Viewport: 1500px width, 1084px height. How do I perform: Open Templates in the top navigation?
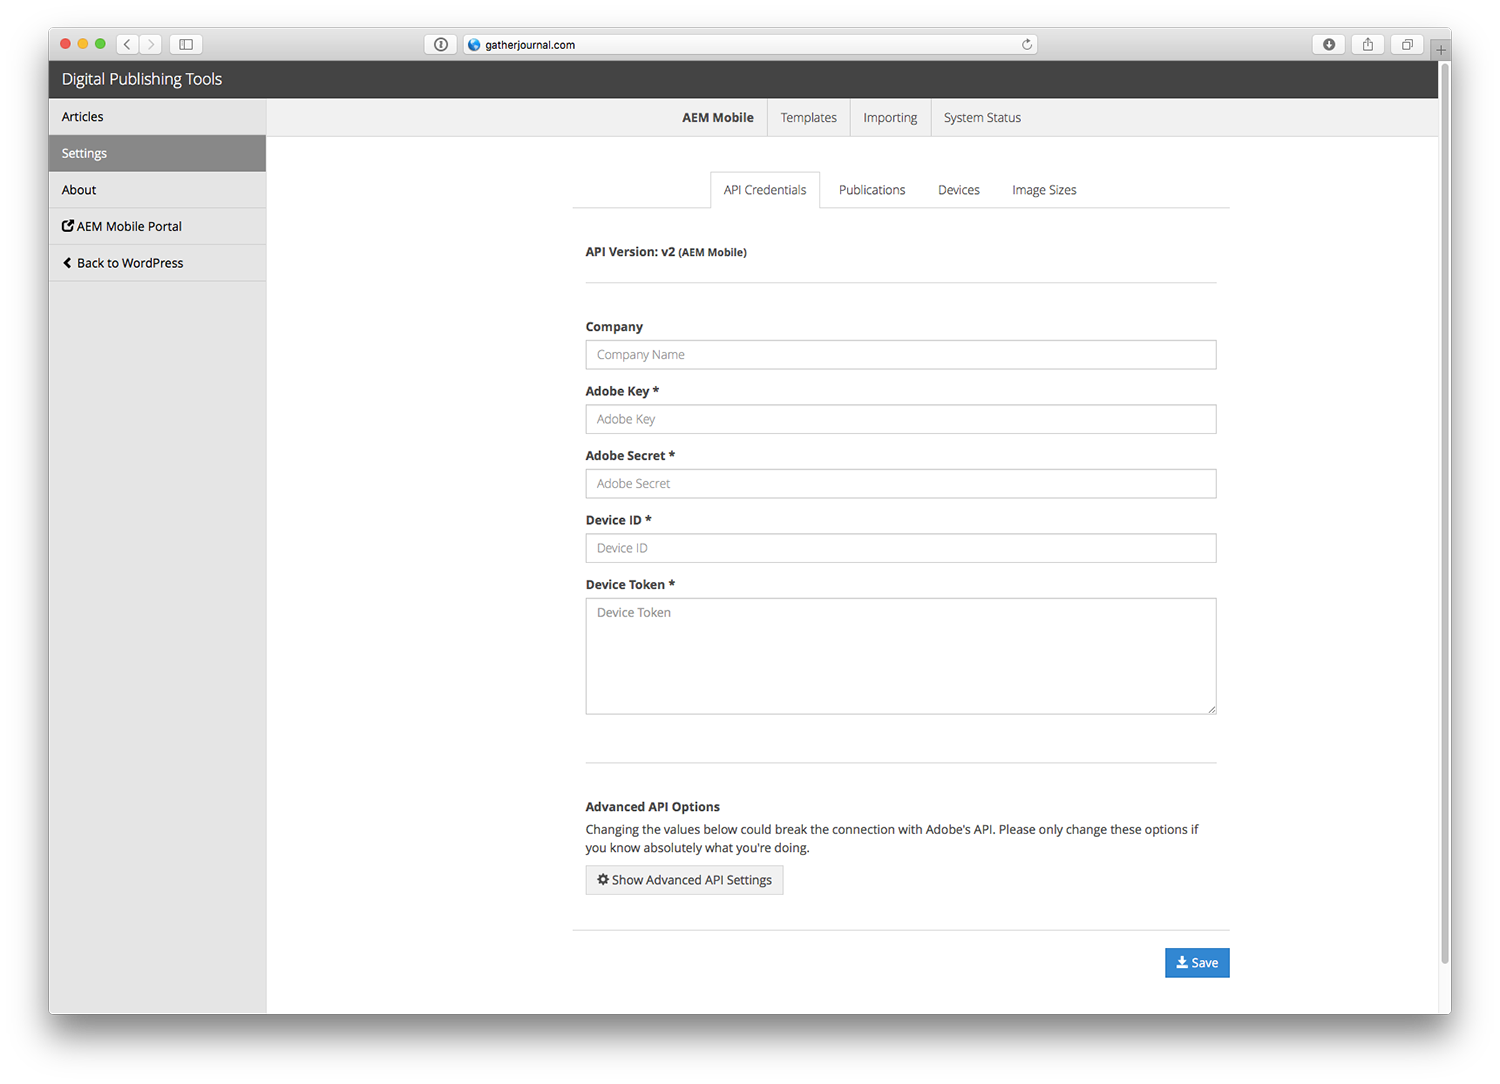(808, 118)
